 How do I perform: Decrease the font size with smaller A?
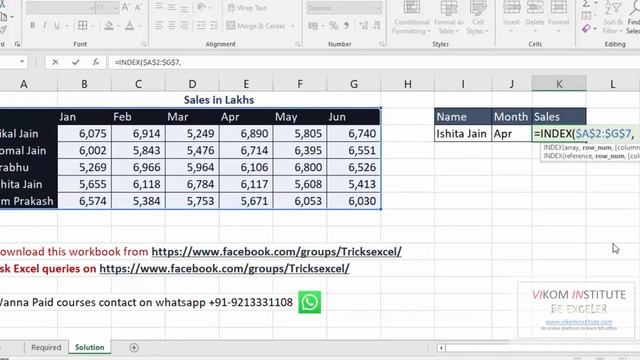tap(138, 7)
